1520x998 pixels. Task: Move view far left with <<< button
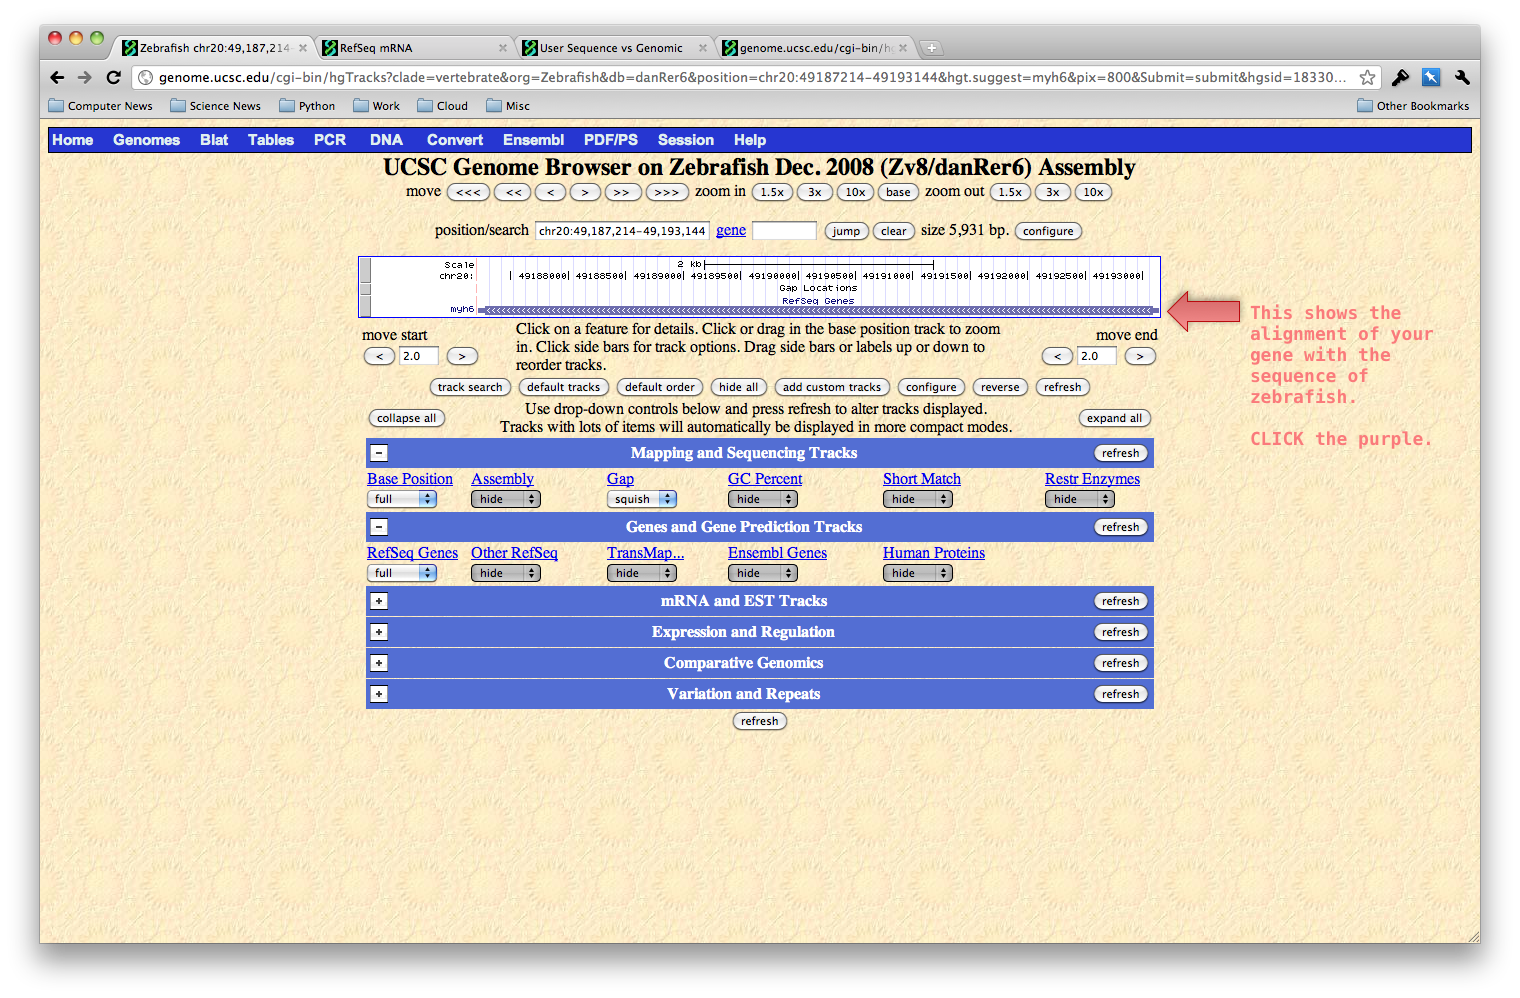[x=468, y=192]
